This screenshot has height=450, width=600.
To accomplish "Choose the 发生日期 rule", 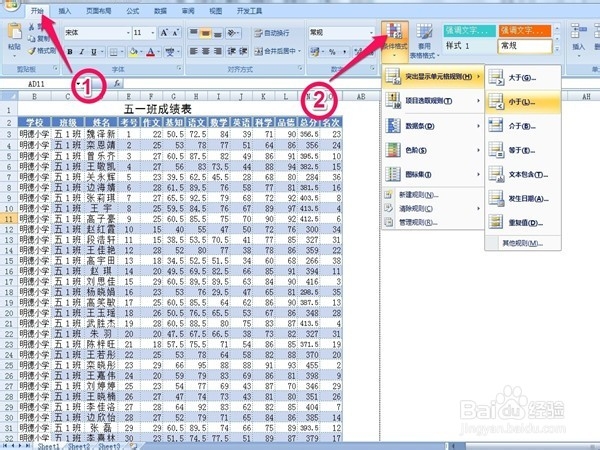I will coord(523,199).
